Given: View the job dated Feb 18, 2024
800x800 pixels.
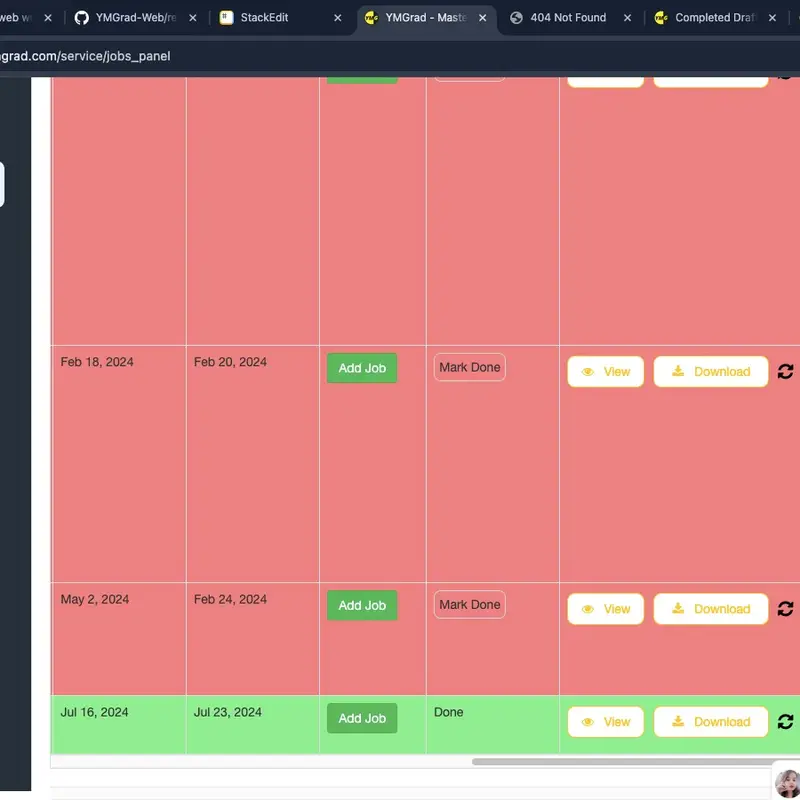Looking at the screenshot, I should point(605,371).
